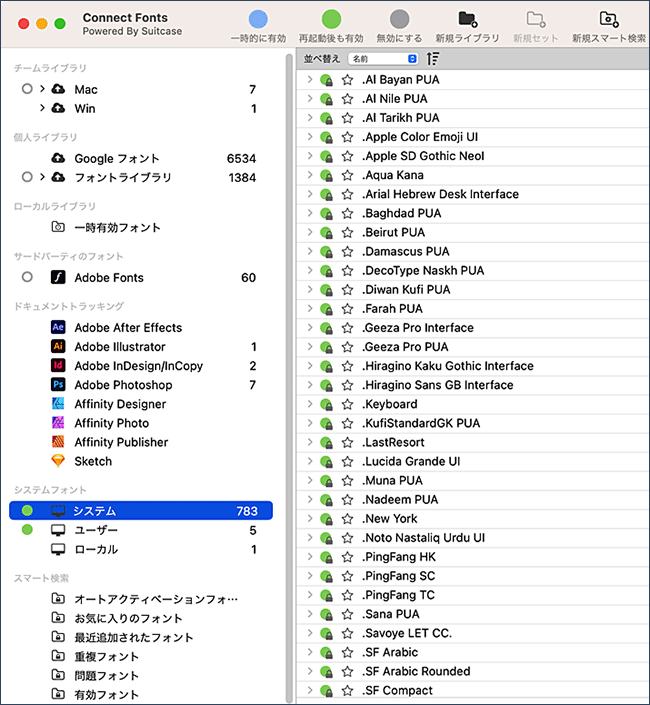Click activation status icon for .Damascus PUA
650x705 pixels.
[326, 252]
